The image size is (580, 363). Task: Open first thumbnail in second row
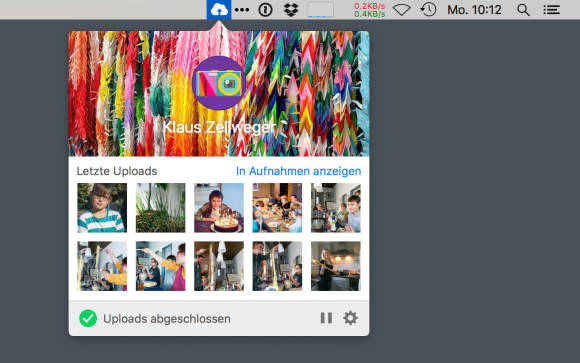(102, 266)
